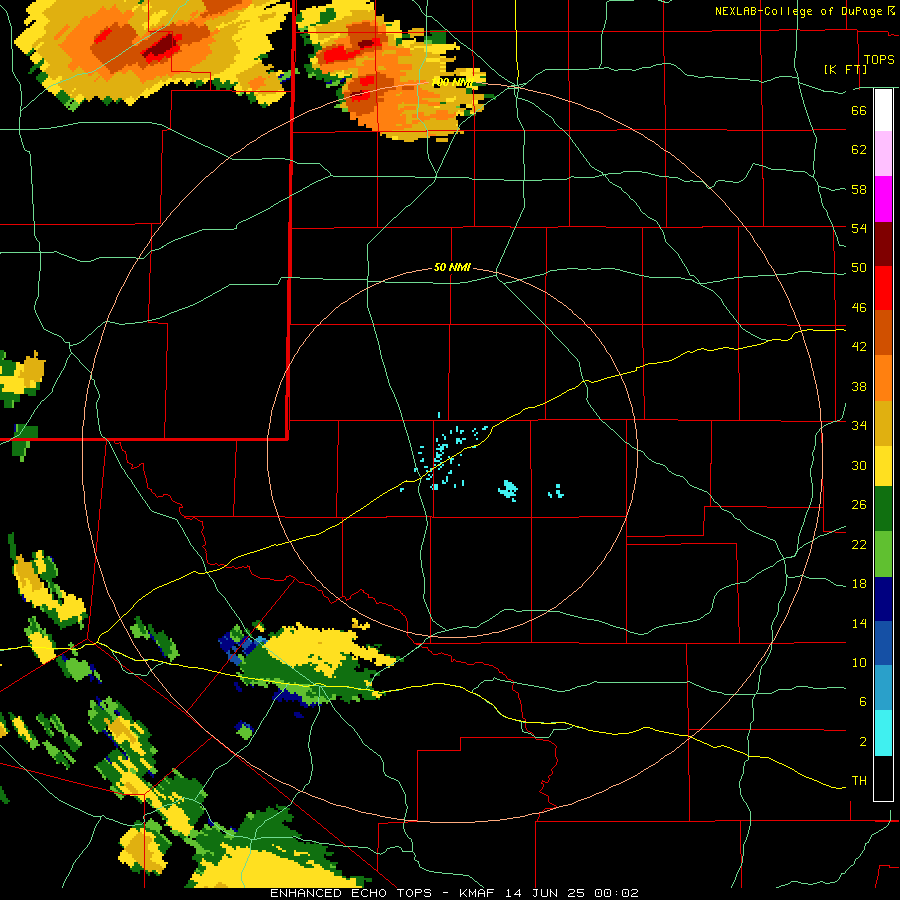This screenshot has width=900, height=900.
Task: Click the medium blue legend swatch
Action: coord(883,643)
